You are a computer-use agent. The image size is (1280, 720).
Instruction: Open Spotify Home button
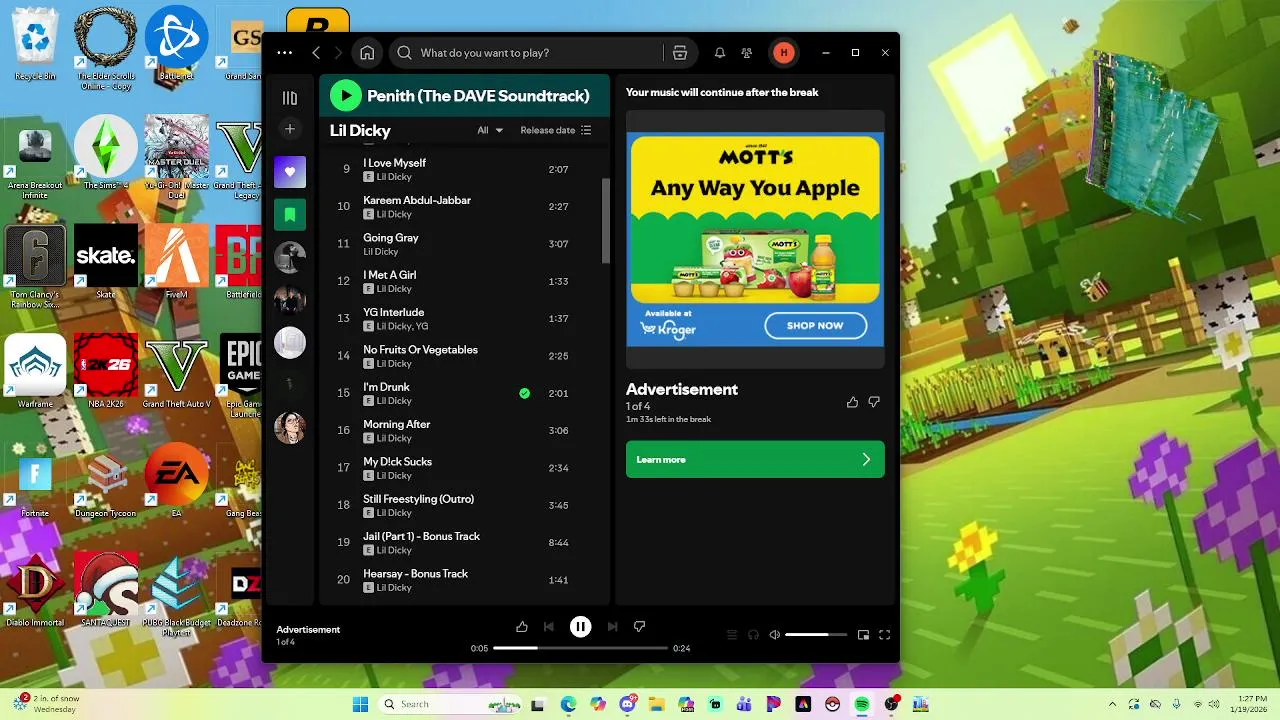point(367,53)
